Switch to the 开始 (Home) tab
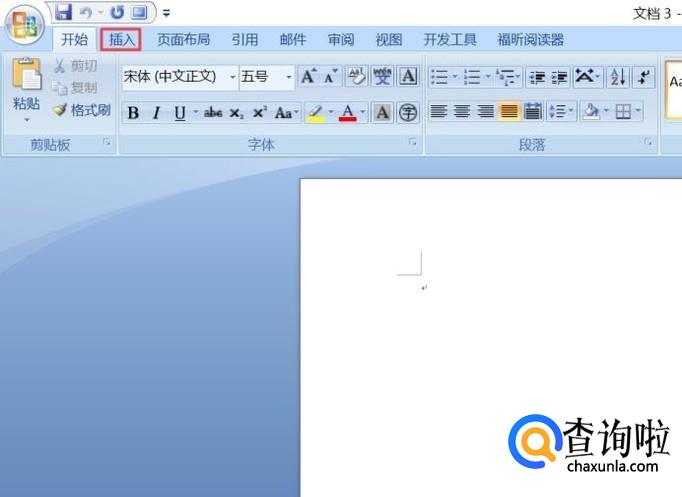The height and width of the screenshot is (497, 682). (74, 40)
